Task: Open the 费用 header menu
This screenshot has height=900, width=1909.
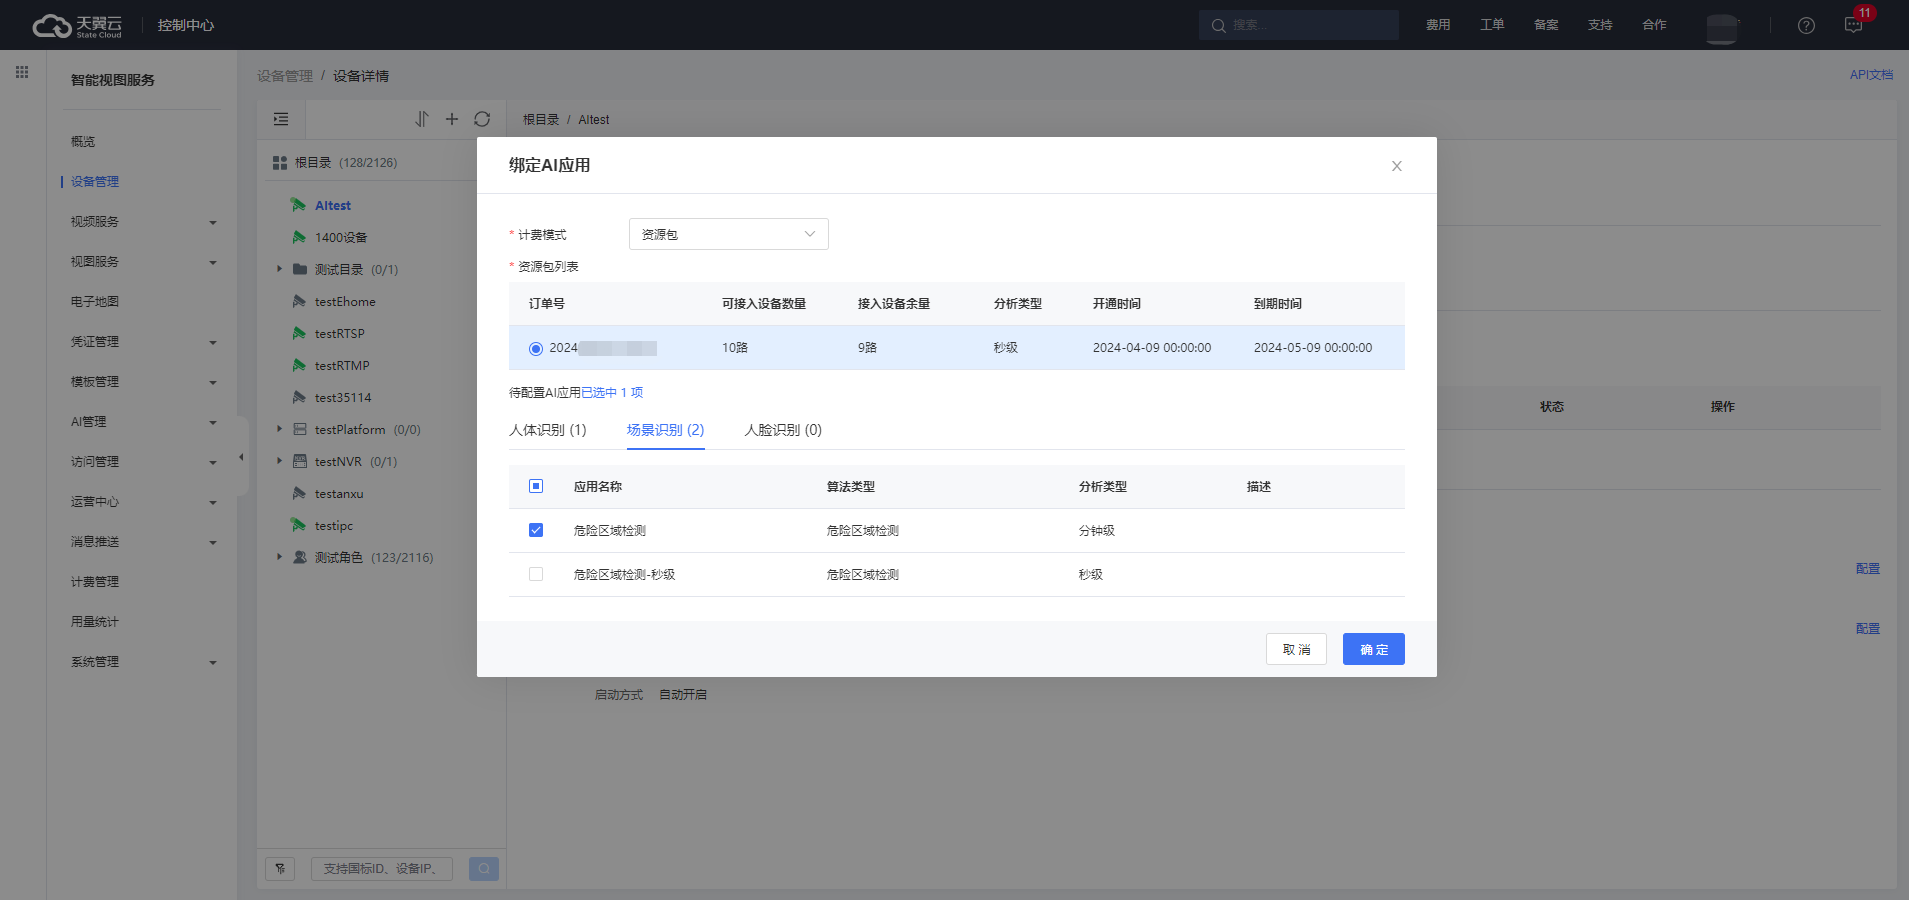Action: [1438, 25]
